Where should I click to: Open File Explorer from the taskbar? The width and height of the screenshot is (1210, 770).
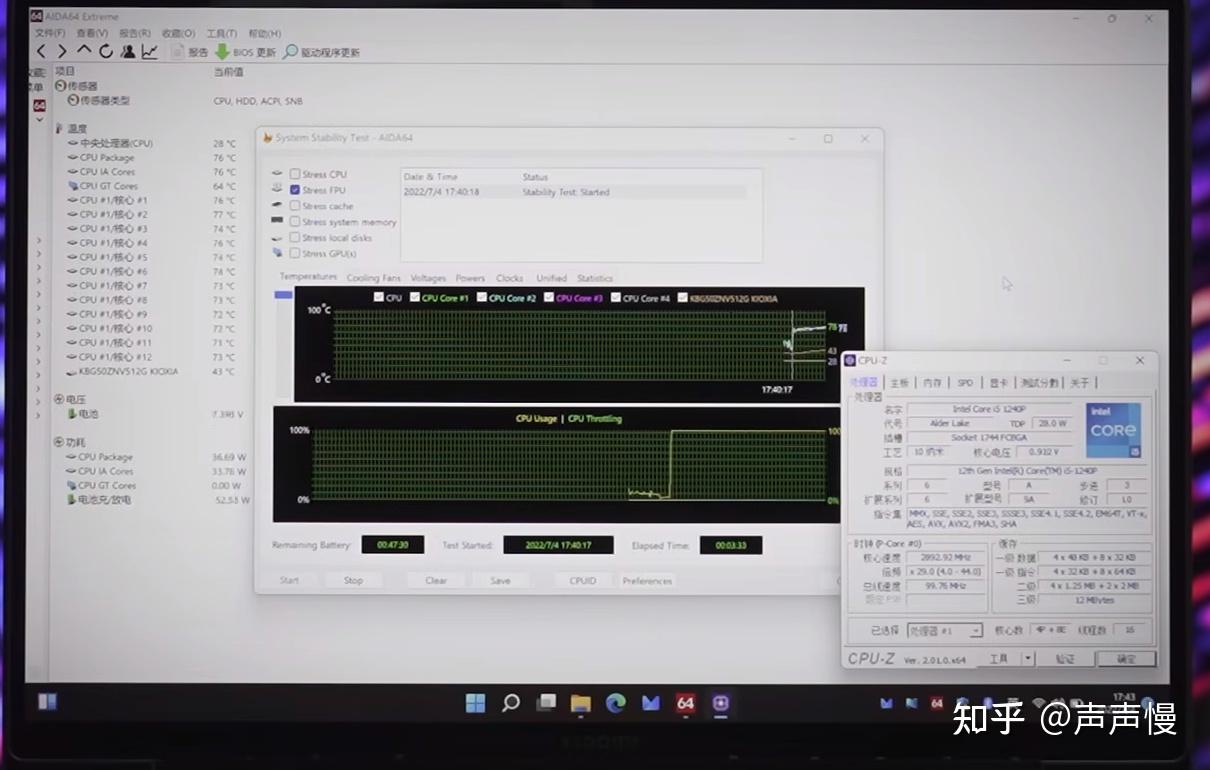581,703
